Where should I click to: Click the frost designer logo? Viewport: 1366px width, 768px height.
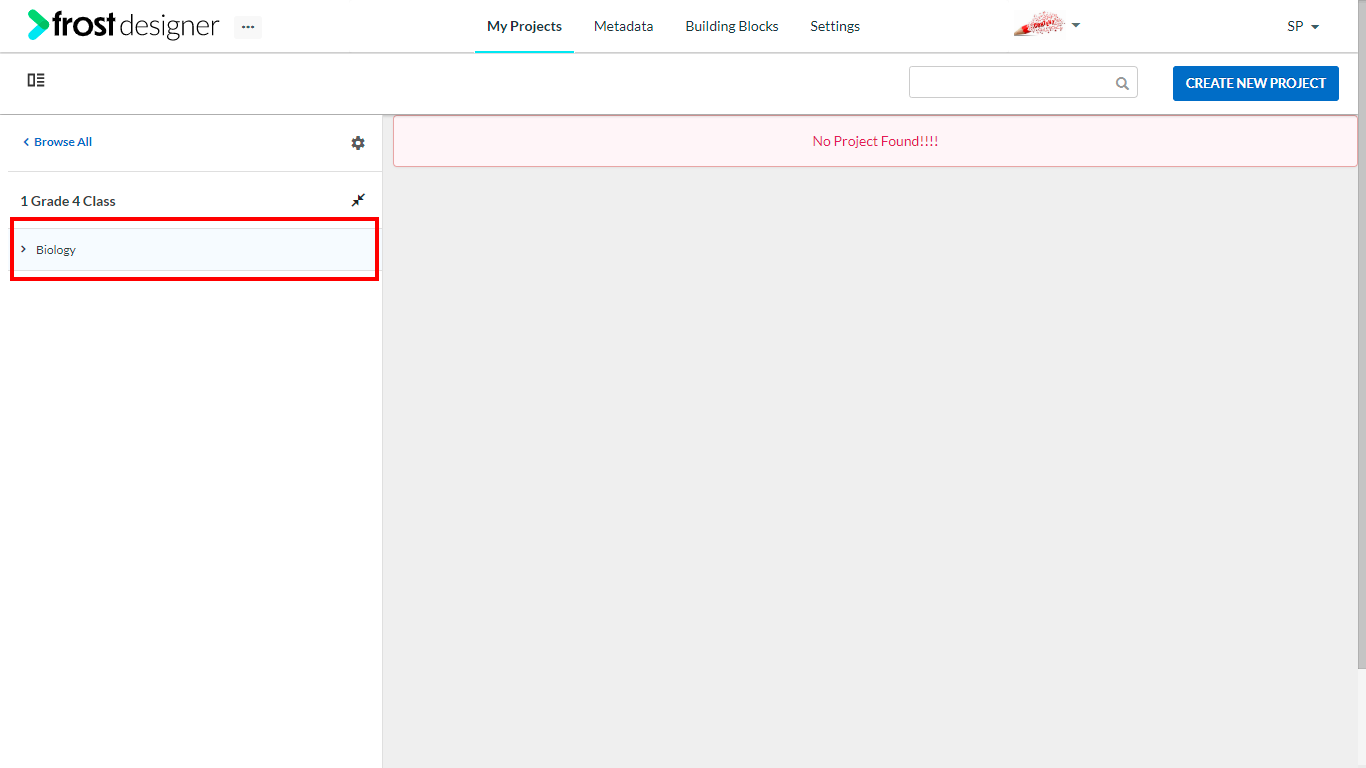pos(123,25)
